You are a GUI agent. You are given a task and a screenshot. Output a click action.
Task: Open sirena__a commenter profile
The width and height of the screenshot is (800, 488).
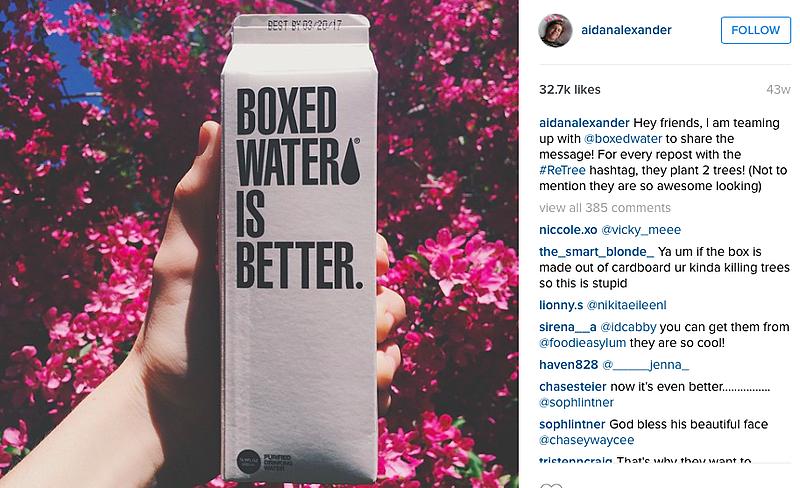click(x=567, y=327)
